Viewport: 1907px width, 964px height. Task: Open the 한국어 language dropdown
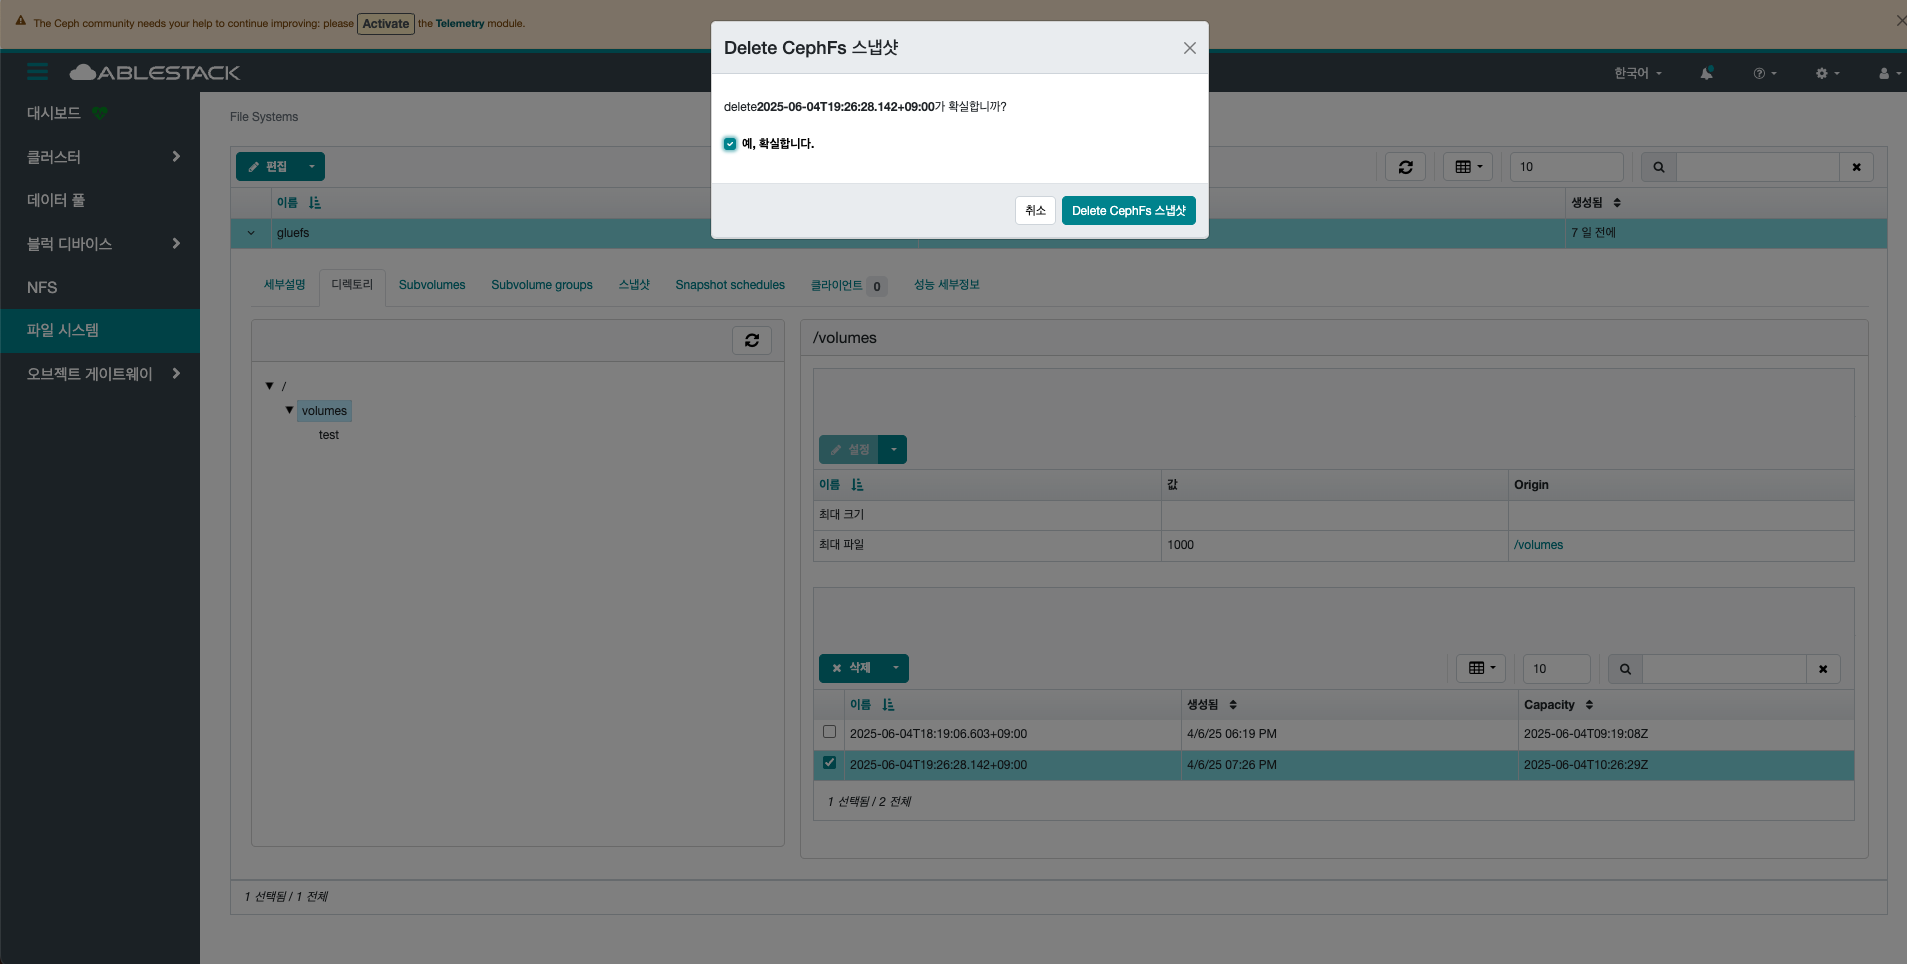click(x=1637, y=73)
